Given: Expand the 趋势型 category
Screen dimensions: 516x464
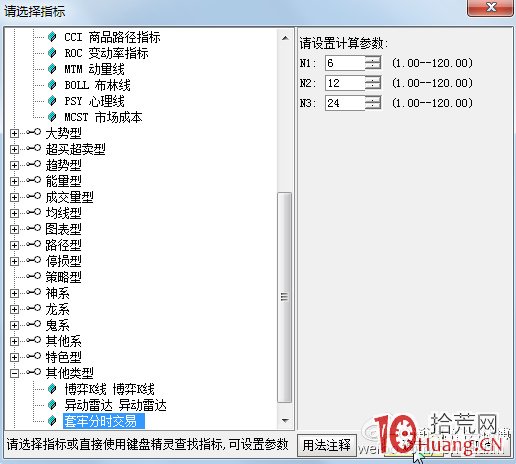Looking at the screenshot, I should click(14, 165).
